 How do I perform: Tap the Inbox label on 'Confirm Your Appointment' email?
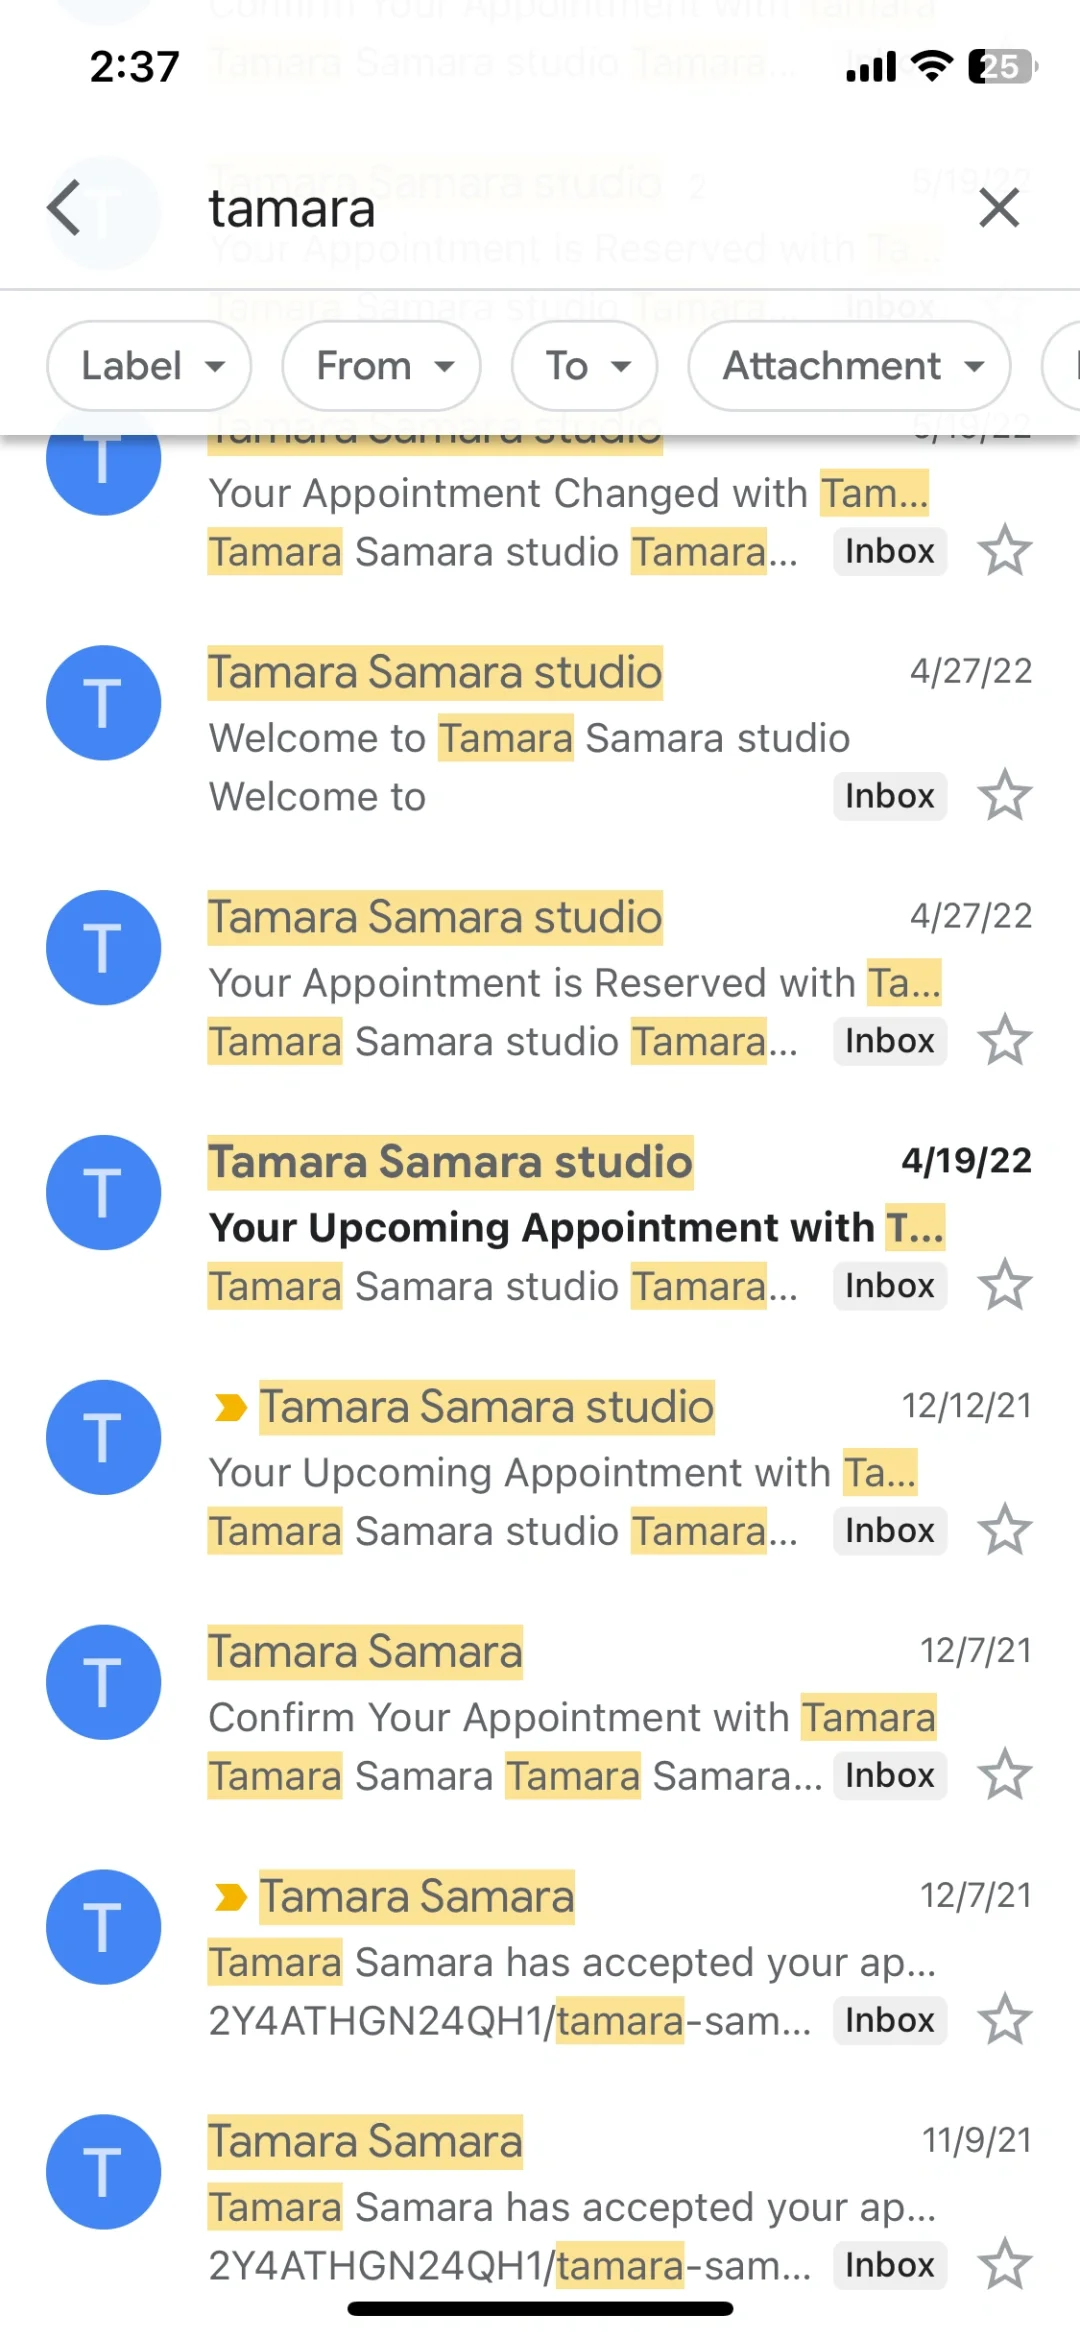pyautogui.click(x=889, y=1776)
